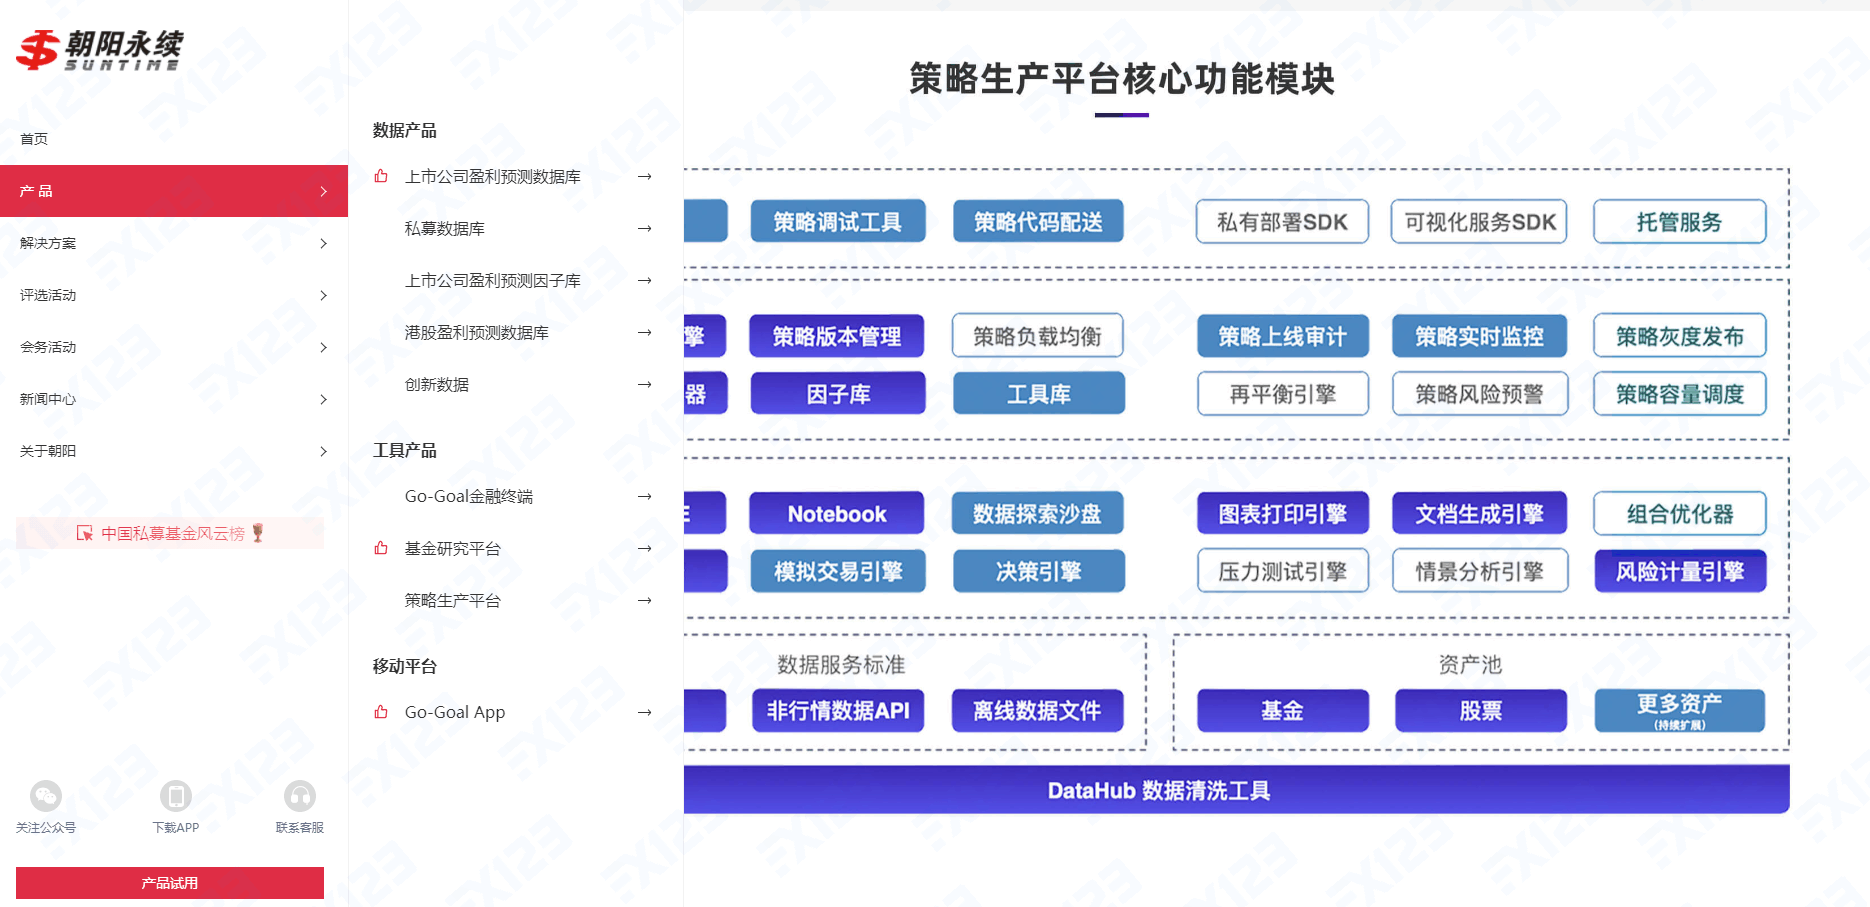This screenshot has width=1870, height=907.
Task: Click arrow icon for 私募数据库
Action: point(645,228)
